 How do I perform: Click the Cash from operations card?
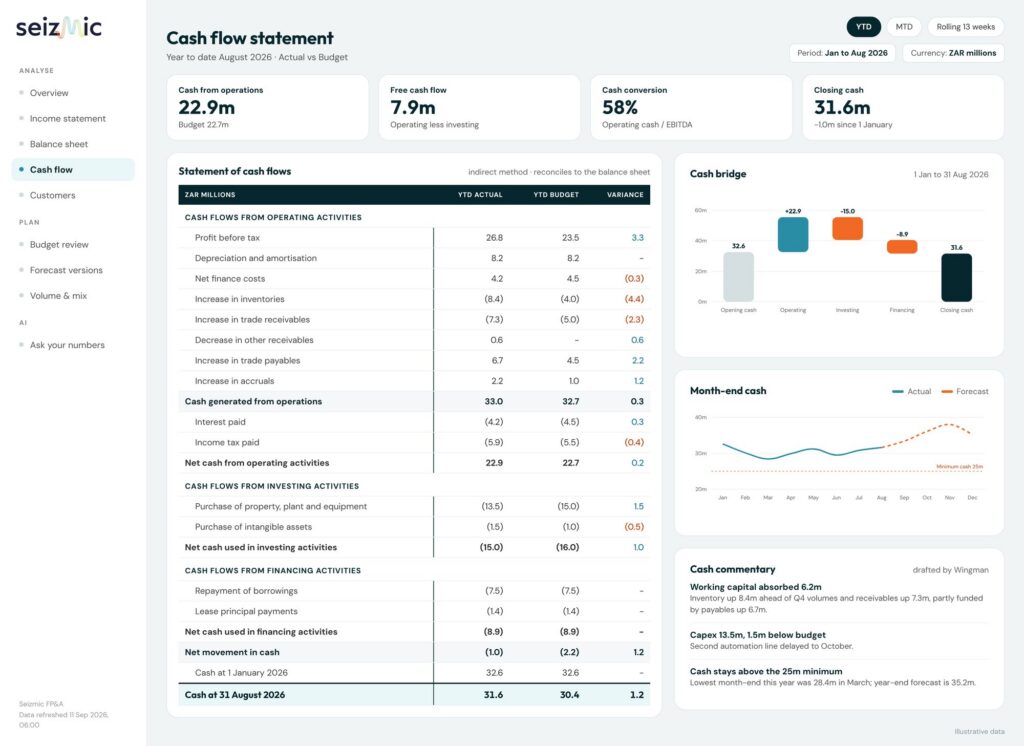[x=268, y=107]
